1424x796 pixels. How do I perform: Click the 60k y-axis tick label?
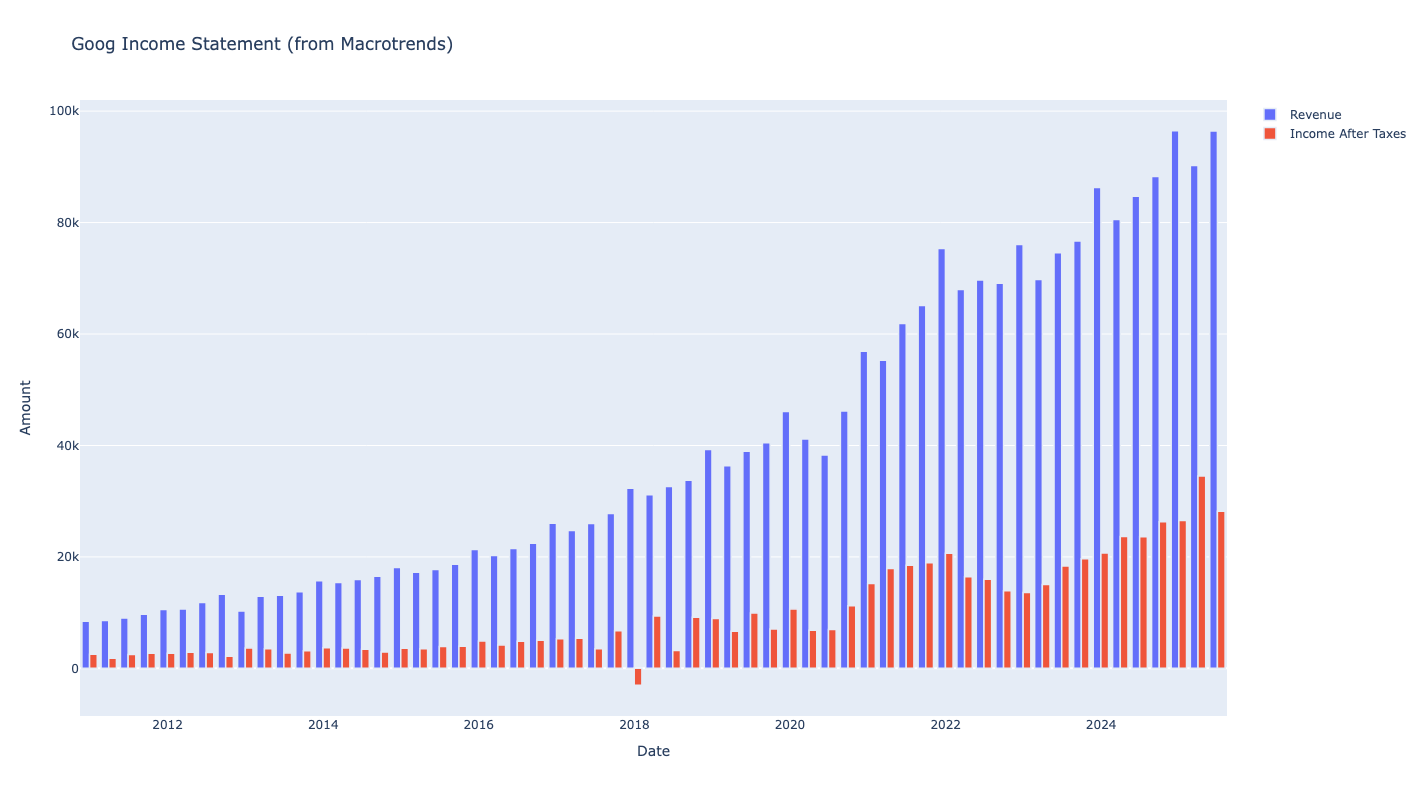66,334
